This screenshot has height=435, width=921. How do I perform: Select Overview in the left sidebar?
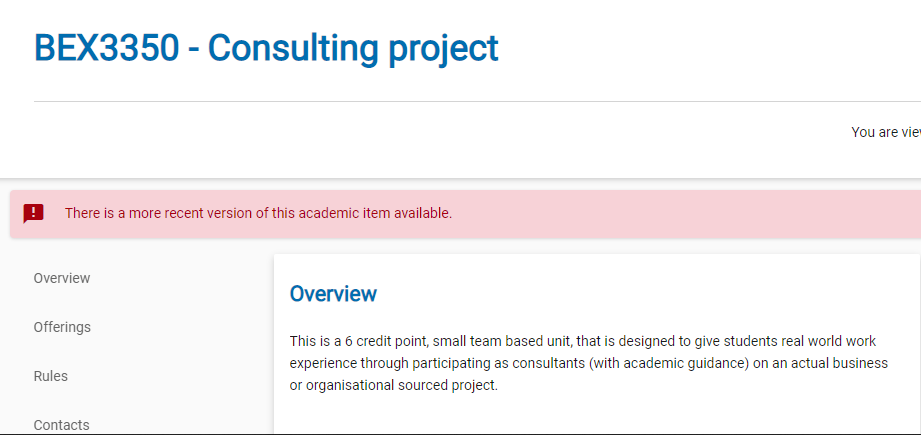pos(62,278)
